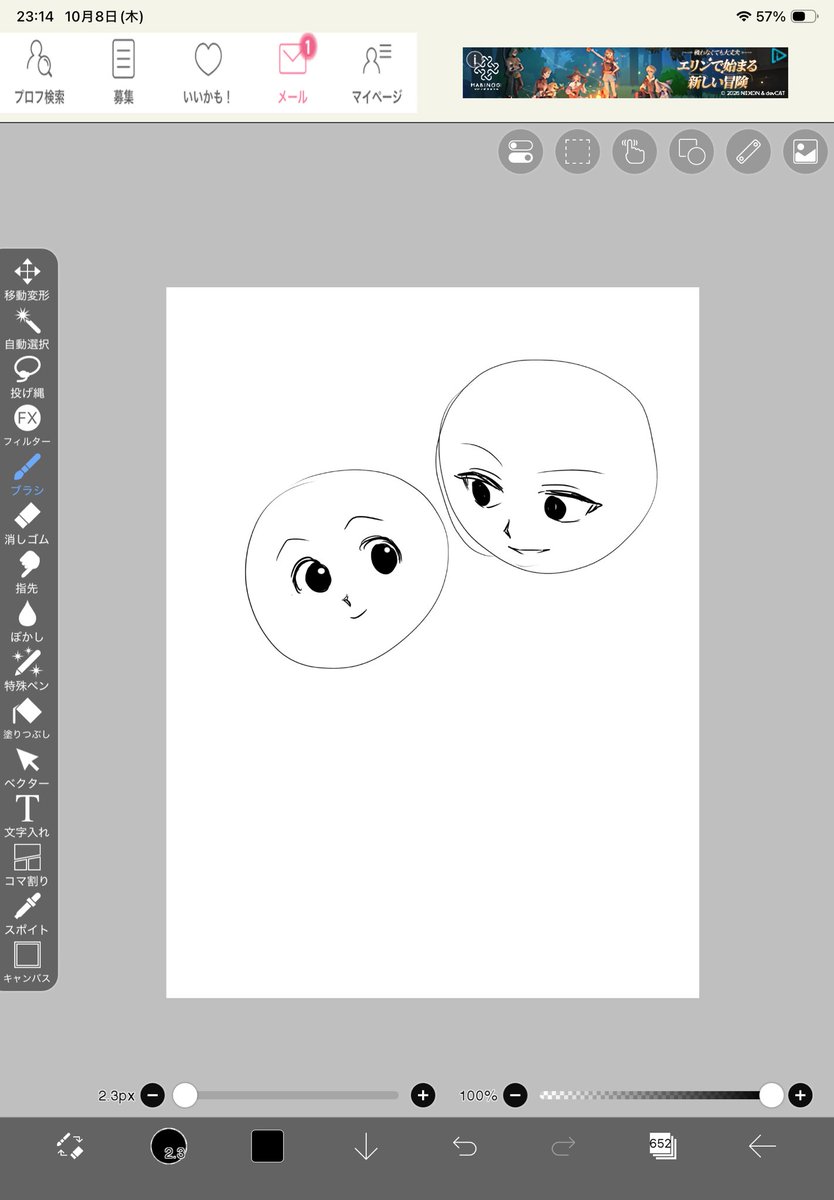This screenshot has width=834, height=1200.
Task: Select the 文字入れ text tool
Action: click(x=27, y=815)
